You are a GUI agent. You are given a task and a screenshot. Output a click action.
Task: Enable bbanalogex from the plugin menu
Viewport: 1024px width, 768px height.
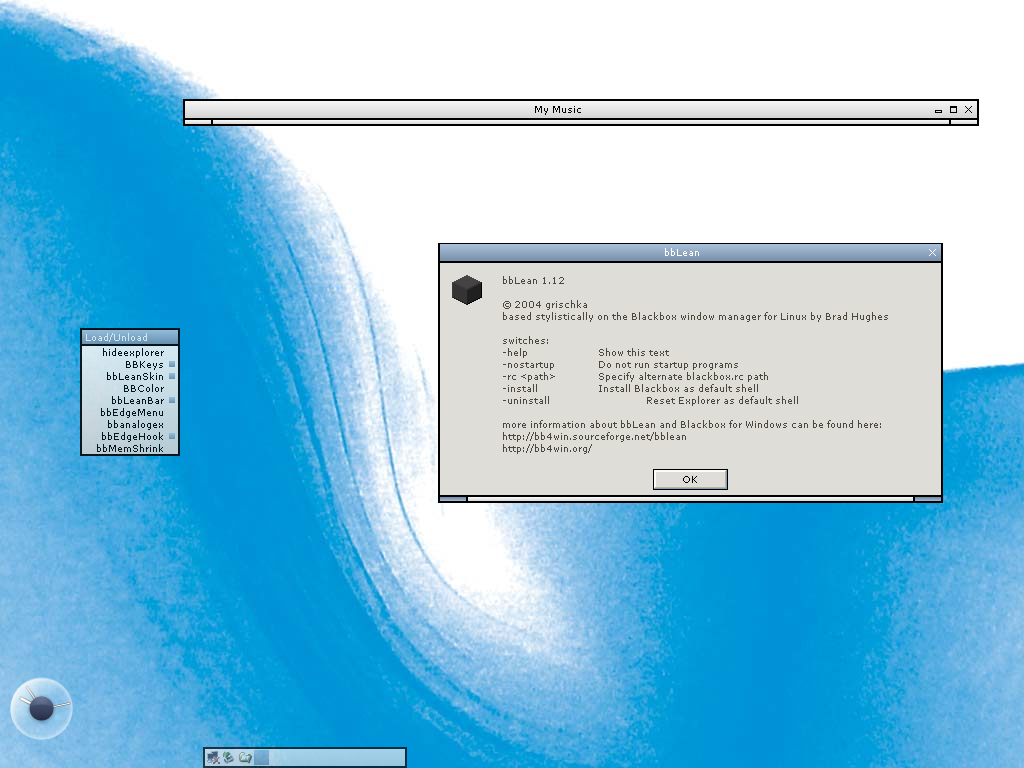tap(135, 425)
